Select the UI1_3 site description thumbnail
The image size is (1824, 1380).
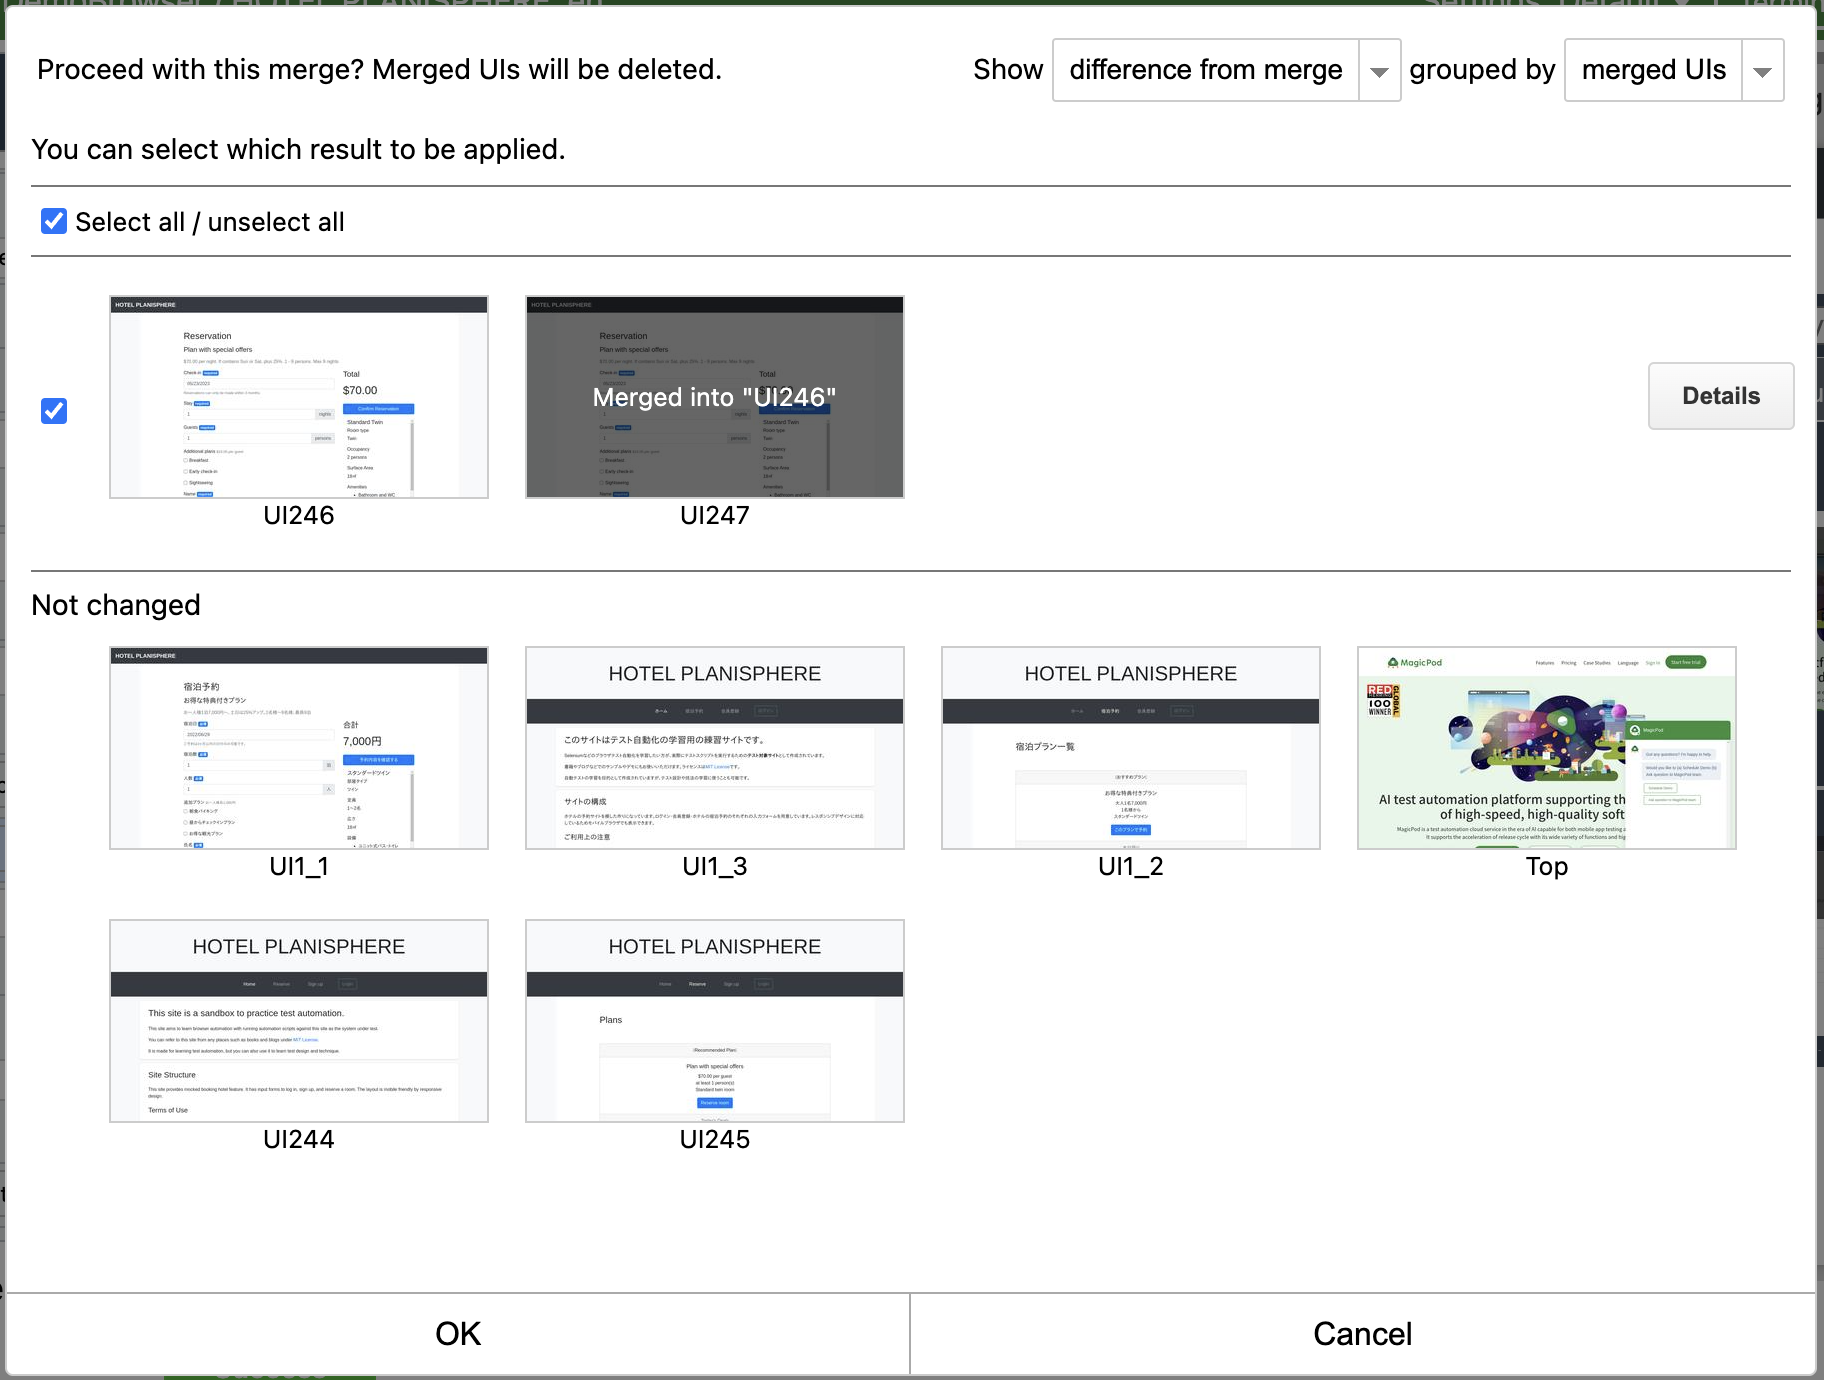(x=714, y=748)
